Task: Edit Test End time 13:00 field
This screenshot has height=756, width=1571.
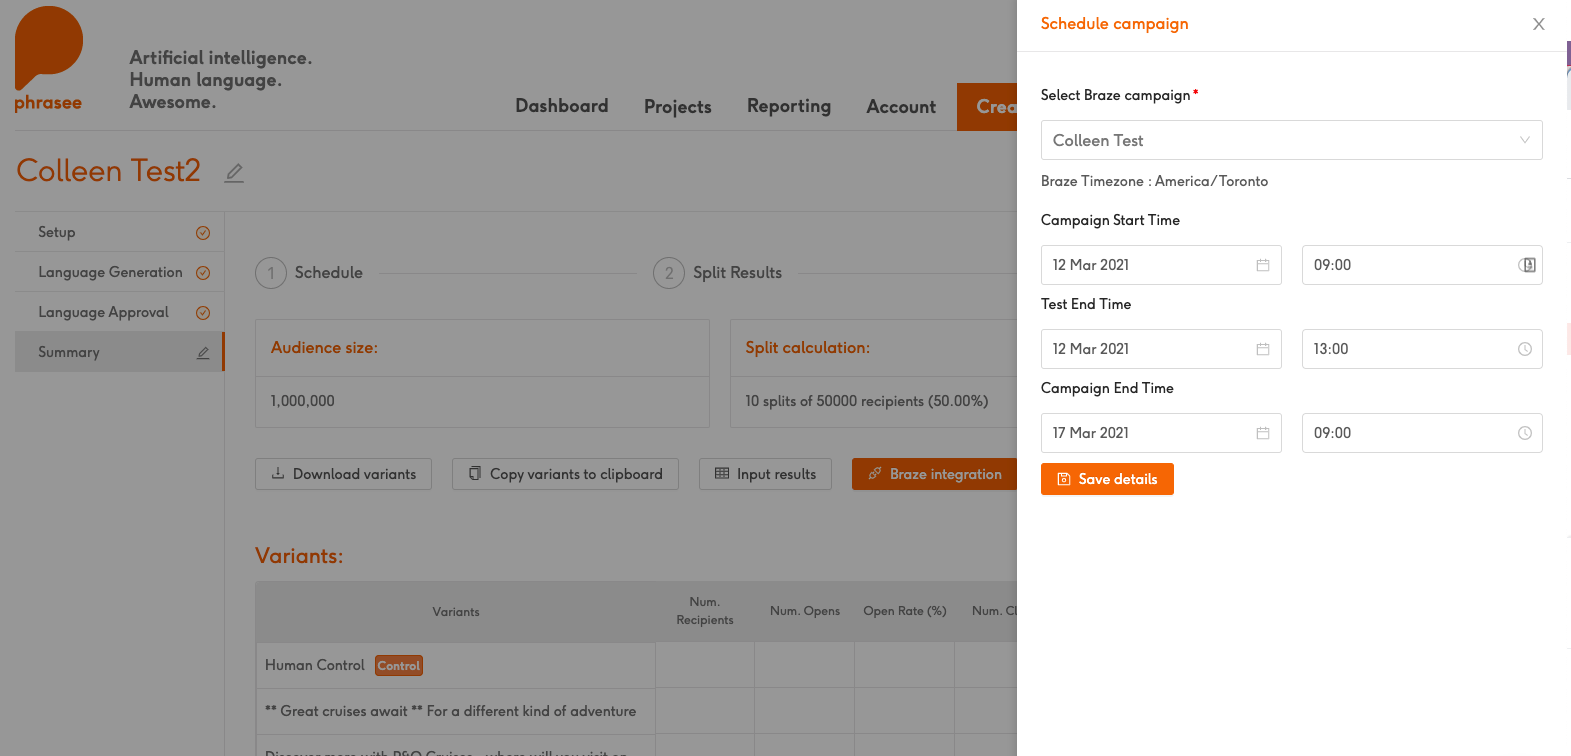Action: pos(1422,349)
